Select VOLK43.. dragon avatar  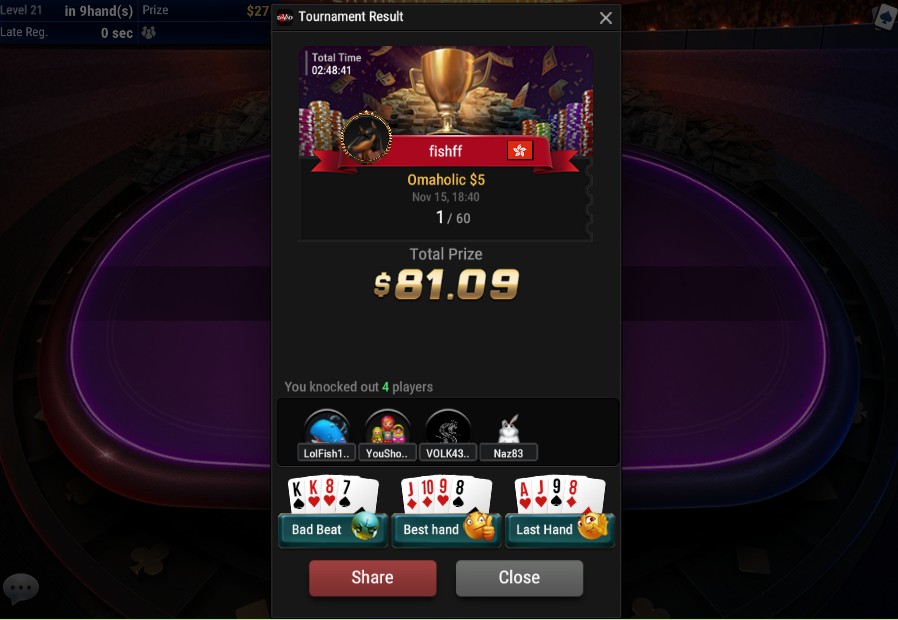click(x=448, y=428)
